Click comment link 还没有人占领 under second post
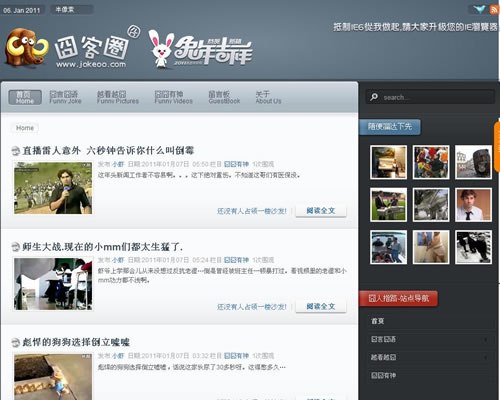 pos(252,307)
